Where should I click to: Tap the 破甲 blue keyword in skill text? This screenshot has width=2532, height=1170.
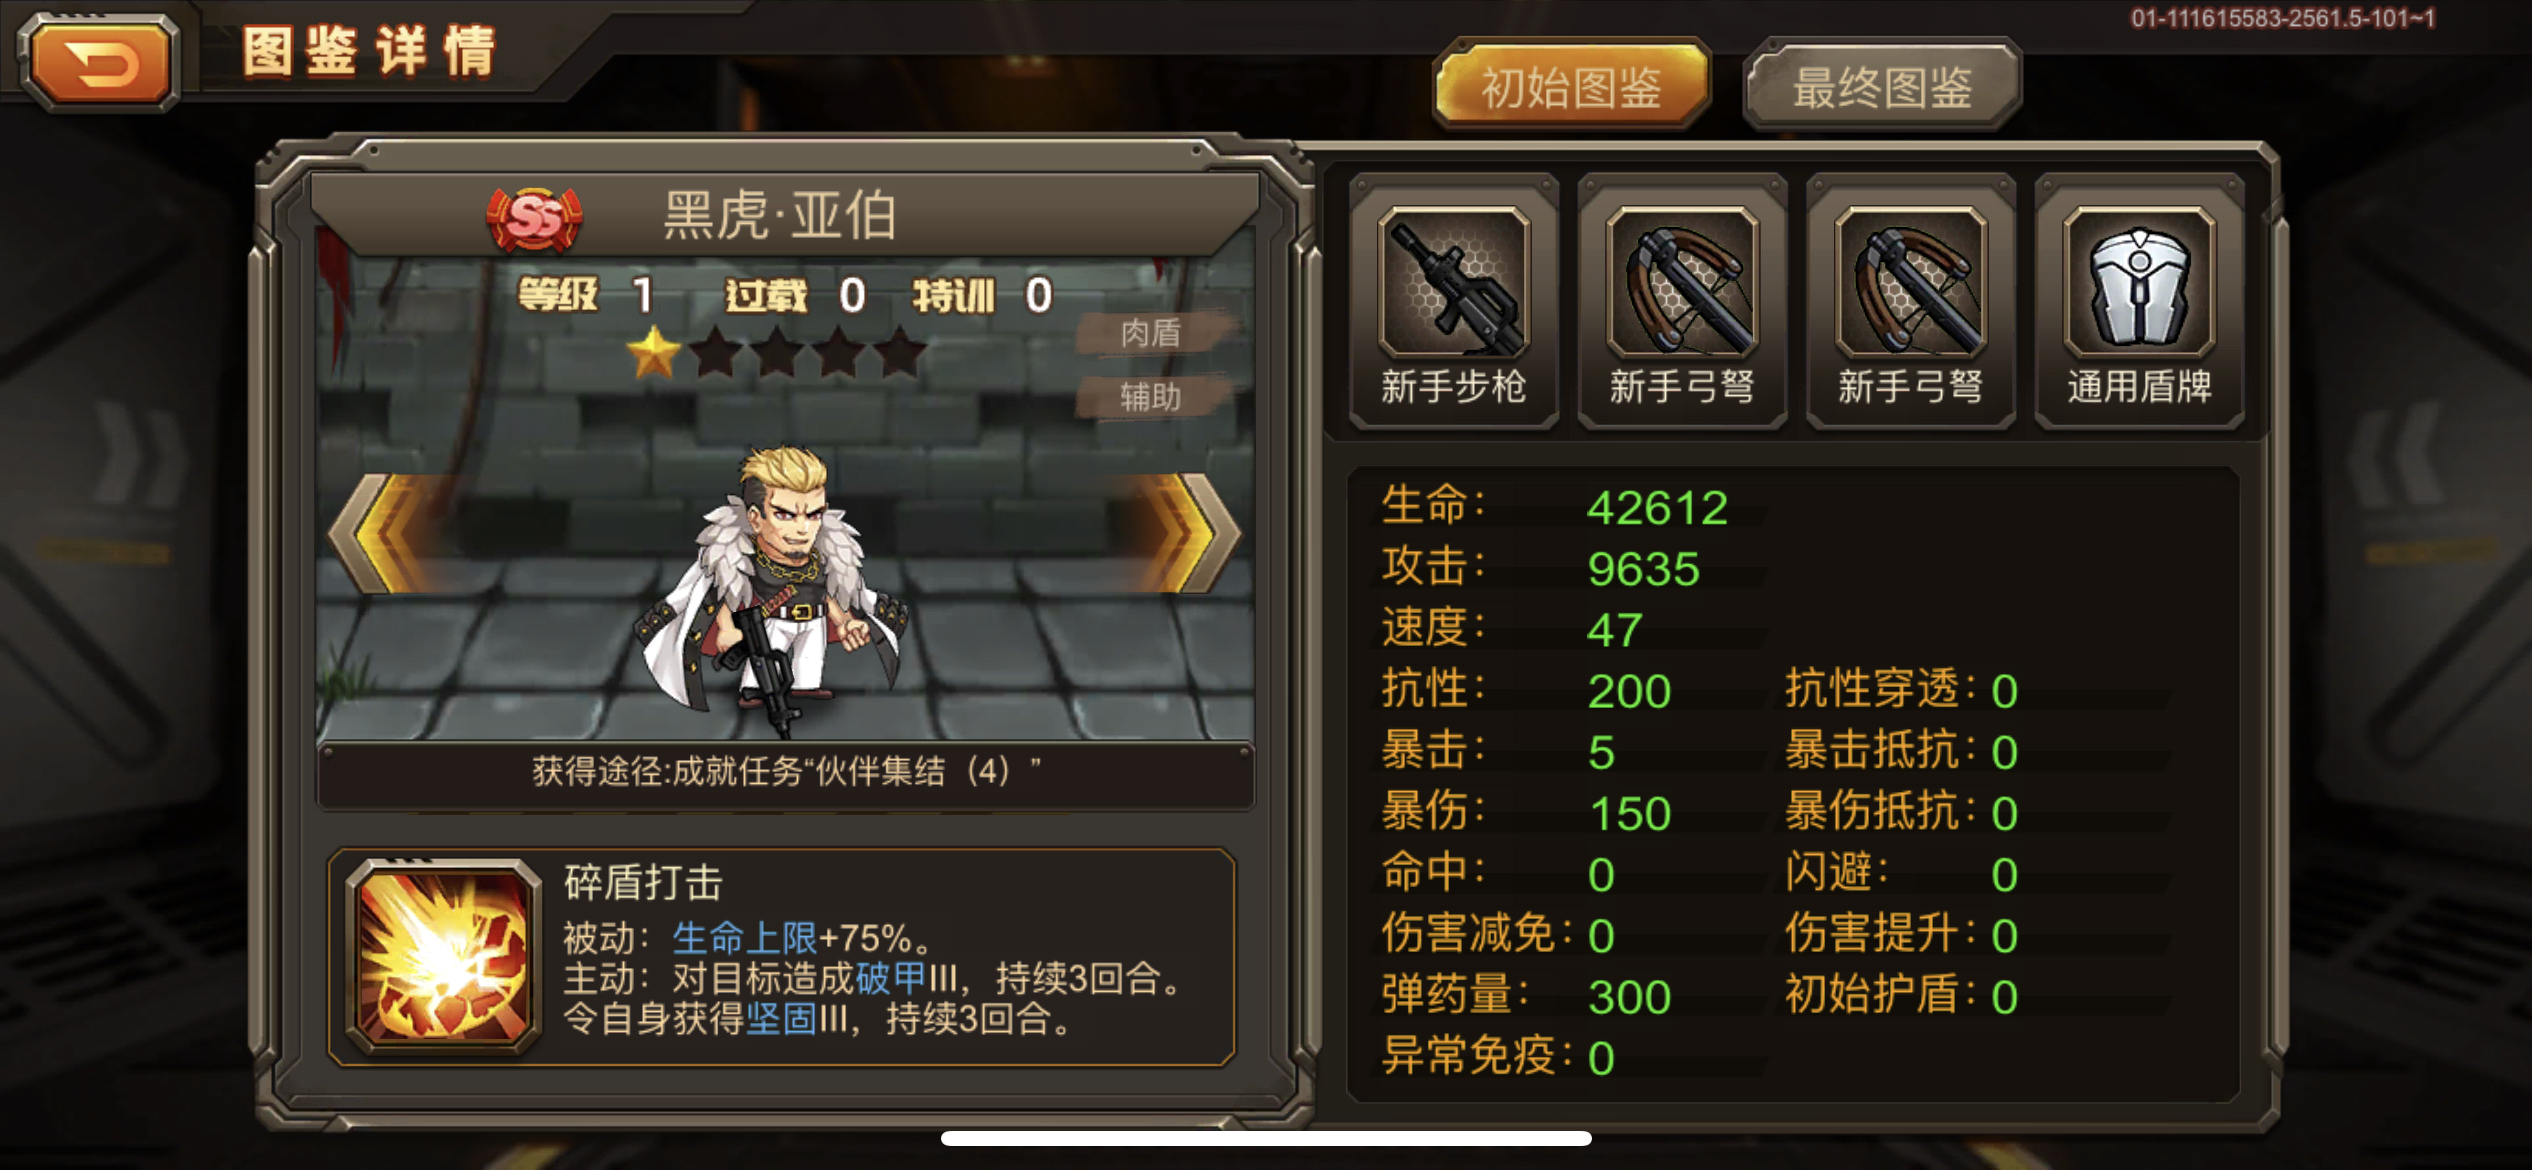click(891, 978)
